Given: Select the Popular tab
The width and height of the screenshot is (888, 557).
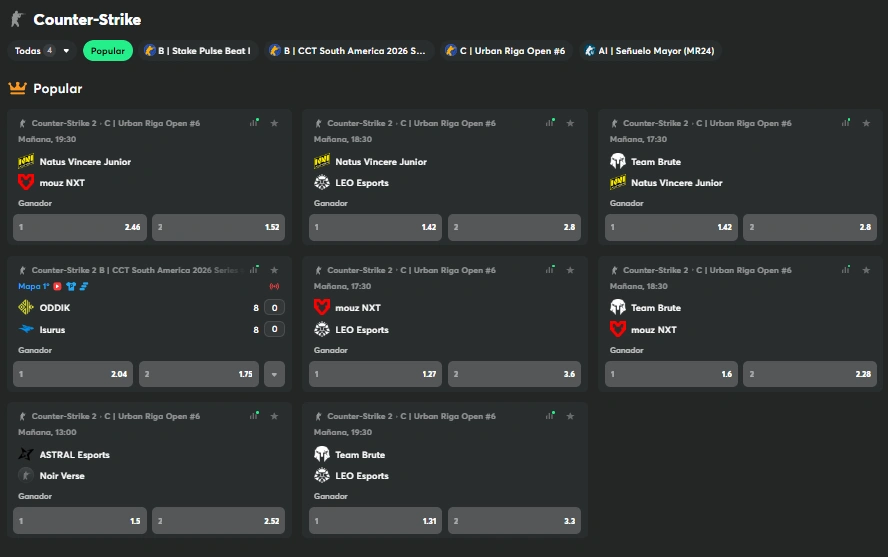Looking at the screenshot, I should click(x=108, y=50).
